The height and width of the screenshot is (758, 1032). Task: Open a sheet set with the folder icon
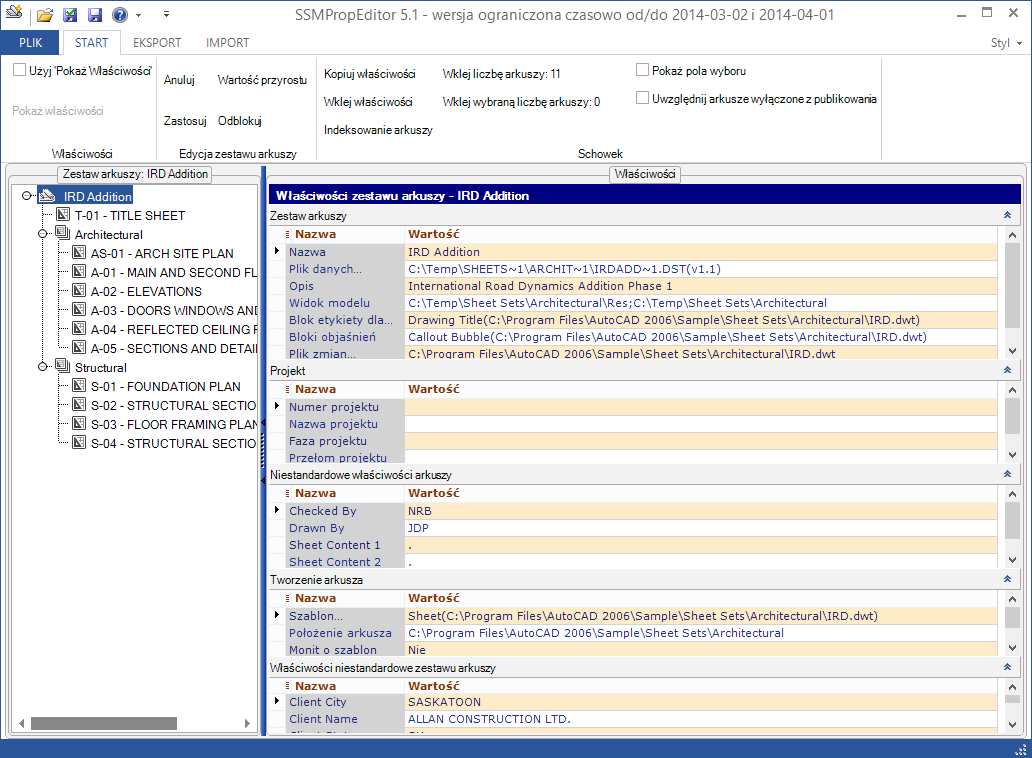[x=45, y=14]
